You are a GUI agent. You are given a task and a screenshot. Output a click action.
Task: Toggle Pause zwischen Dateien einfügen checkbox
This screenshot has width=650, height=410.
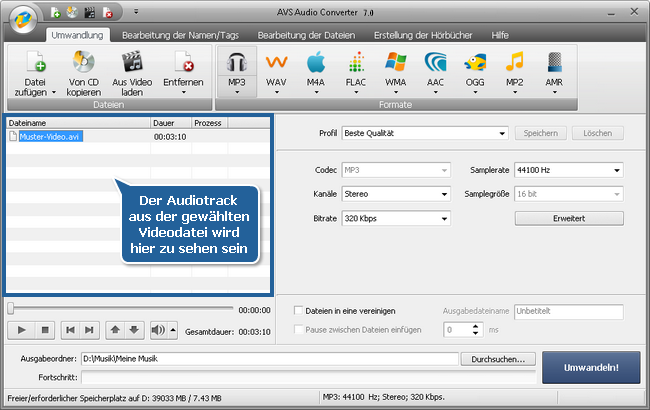click(x=298, y=329)
